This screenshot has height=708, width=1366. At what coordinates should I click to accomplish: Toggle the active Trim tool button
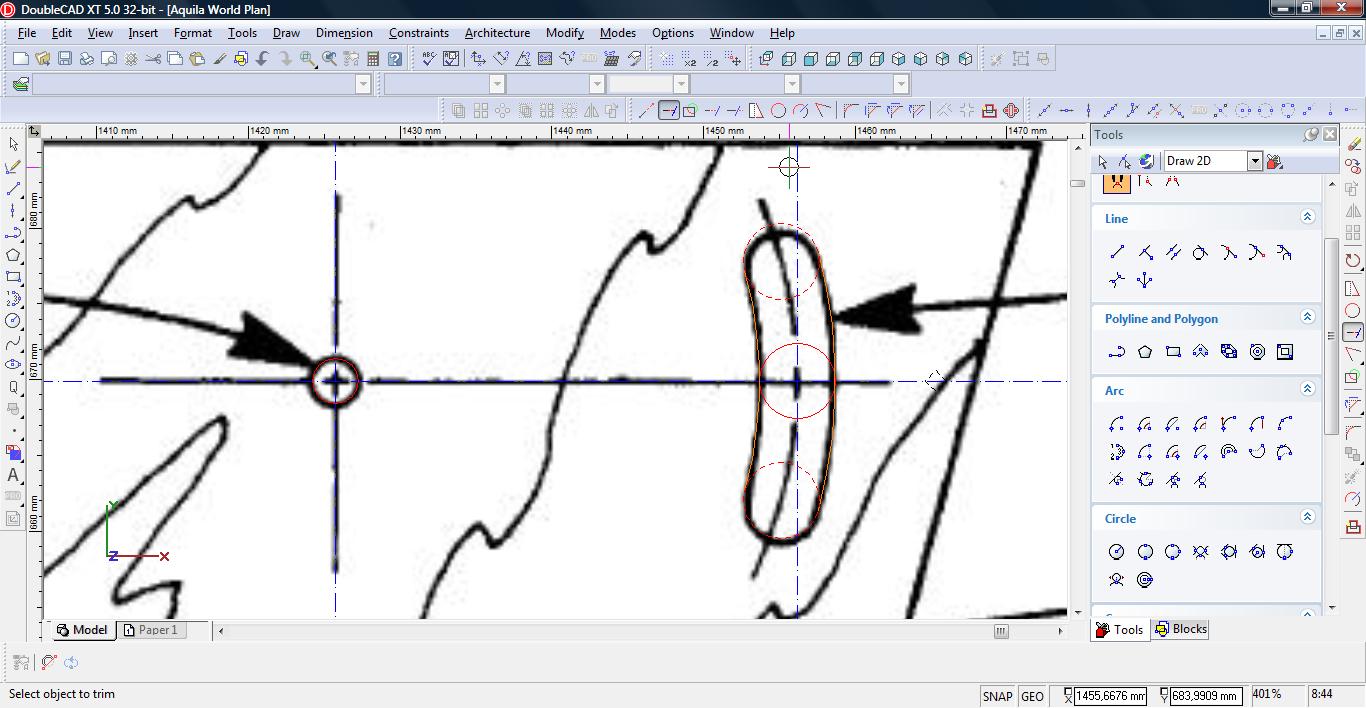[x=668, y=111]
